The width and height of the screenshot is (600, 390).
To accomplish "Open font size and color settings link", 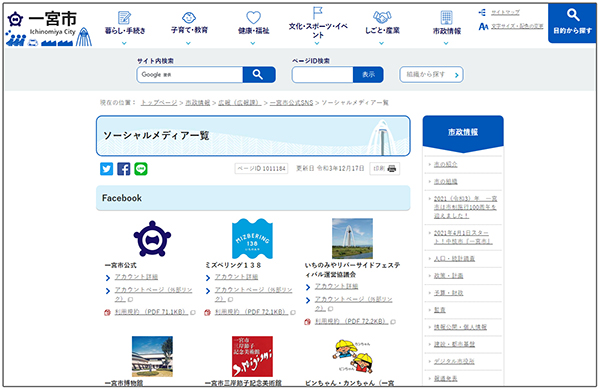I will coord(517,26).
